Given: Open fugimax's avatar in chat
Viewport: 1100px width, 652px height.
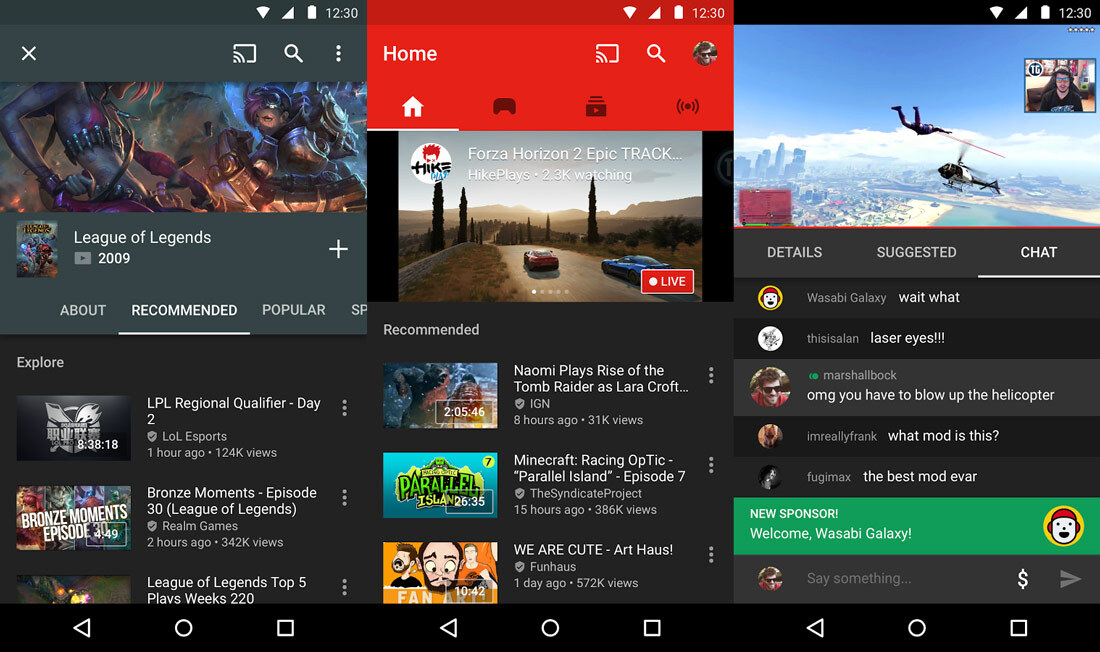Looking at the screenshot, I should [770, 477].
